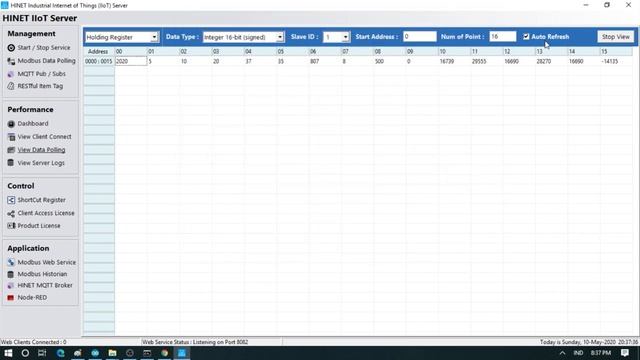Screen dimensions: 640x360
Task: Click the Cortana search circle icon
Action: pyautogui.click(x=25, y=353)
